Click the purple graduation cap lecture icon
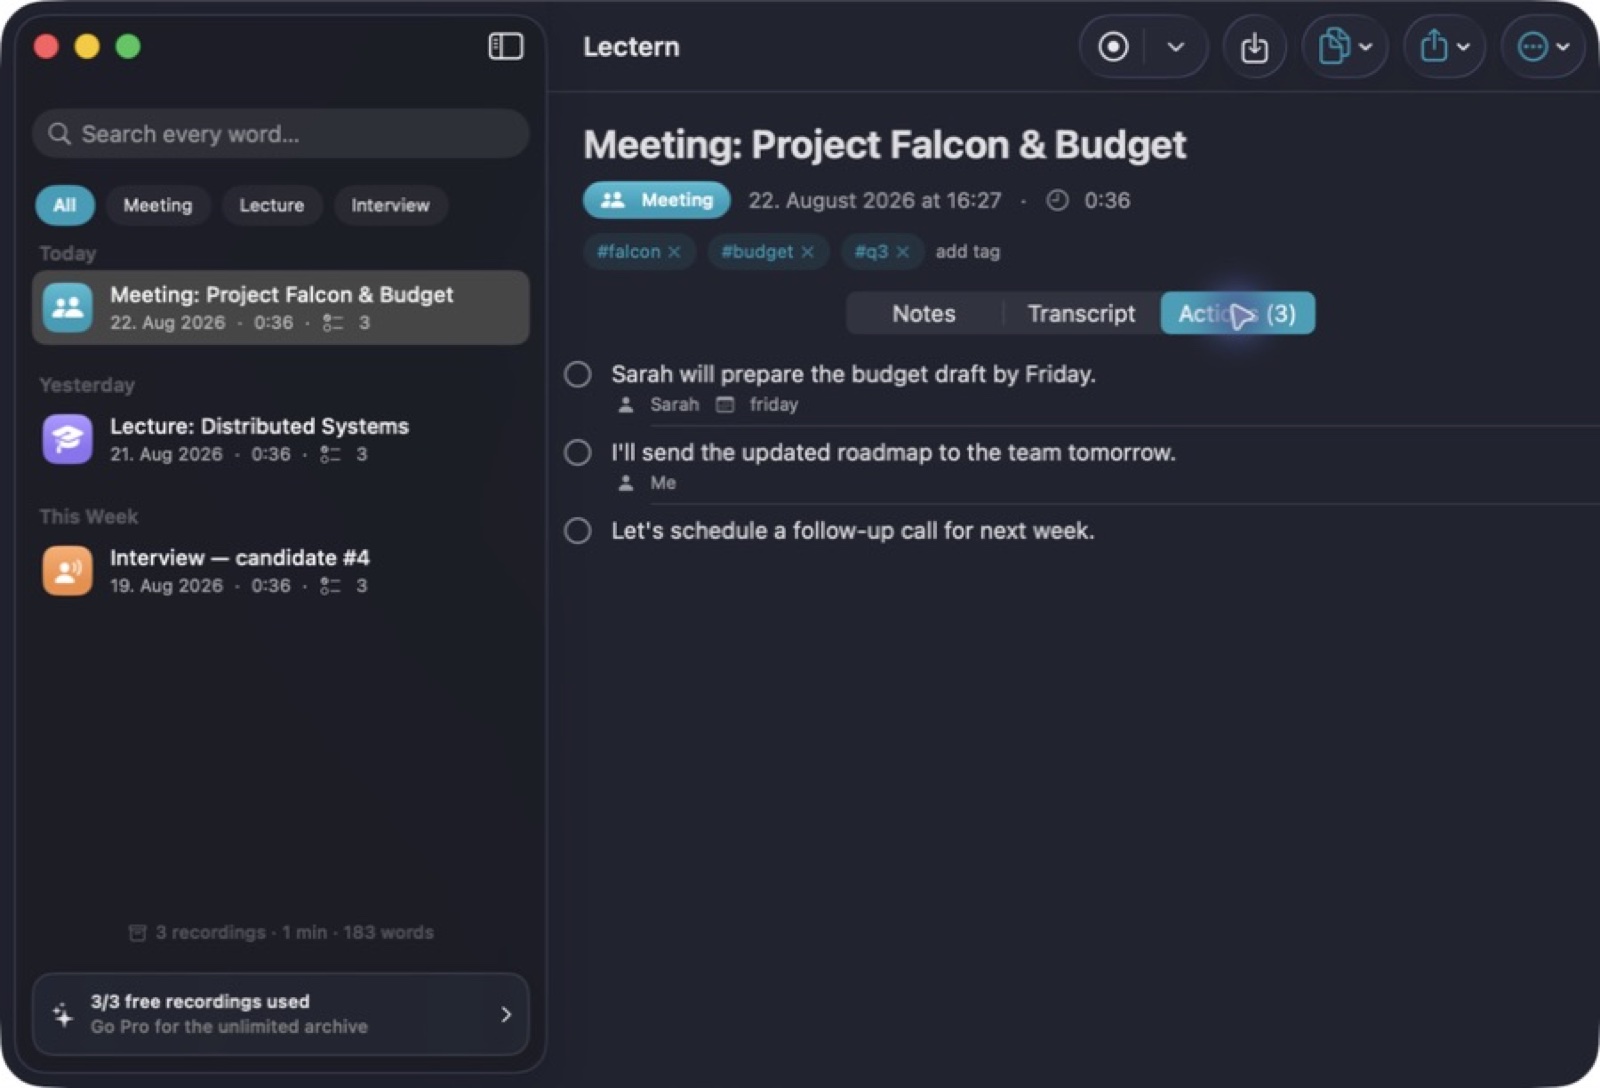Screen dimensions: 1600x1088 tap(67, 439)
